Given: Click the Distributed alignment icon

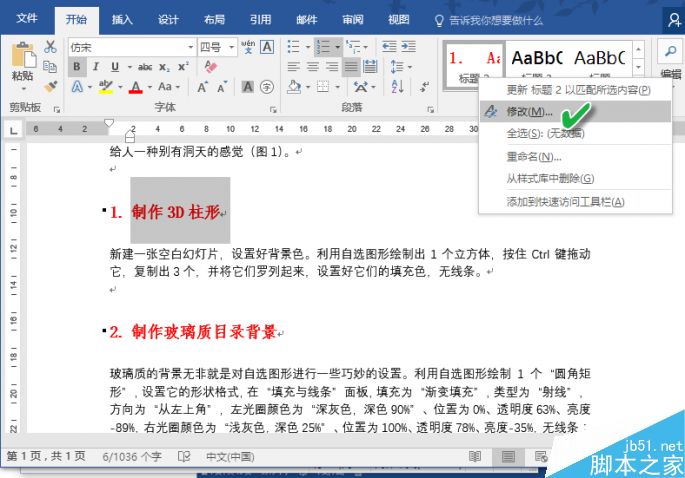Looking at the screenshot, I should coord(370,67).
